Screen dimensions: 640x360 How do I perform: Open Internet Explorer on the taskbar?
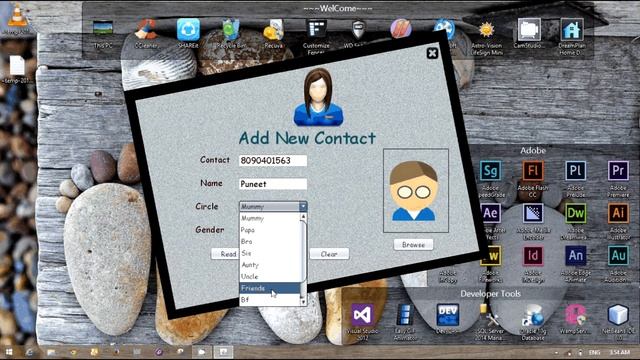29,351
